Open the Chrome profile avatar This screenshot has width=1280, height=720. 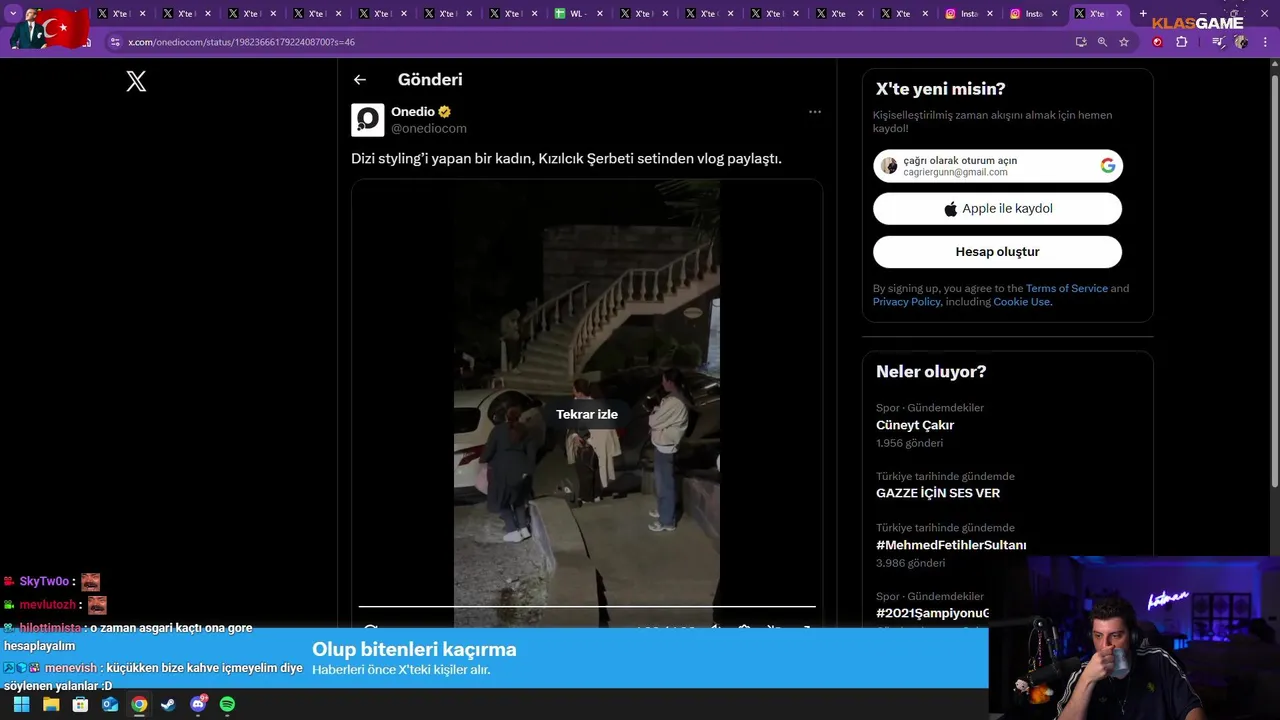pyautogui.click(x=1241, y=42)
